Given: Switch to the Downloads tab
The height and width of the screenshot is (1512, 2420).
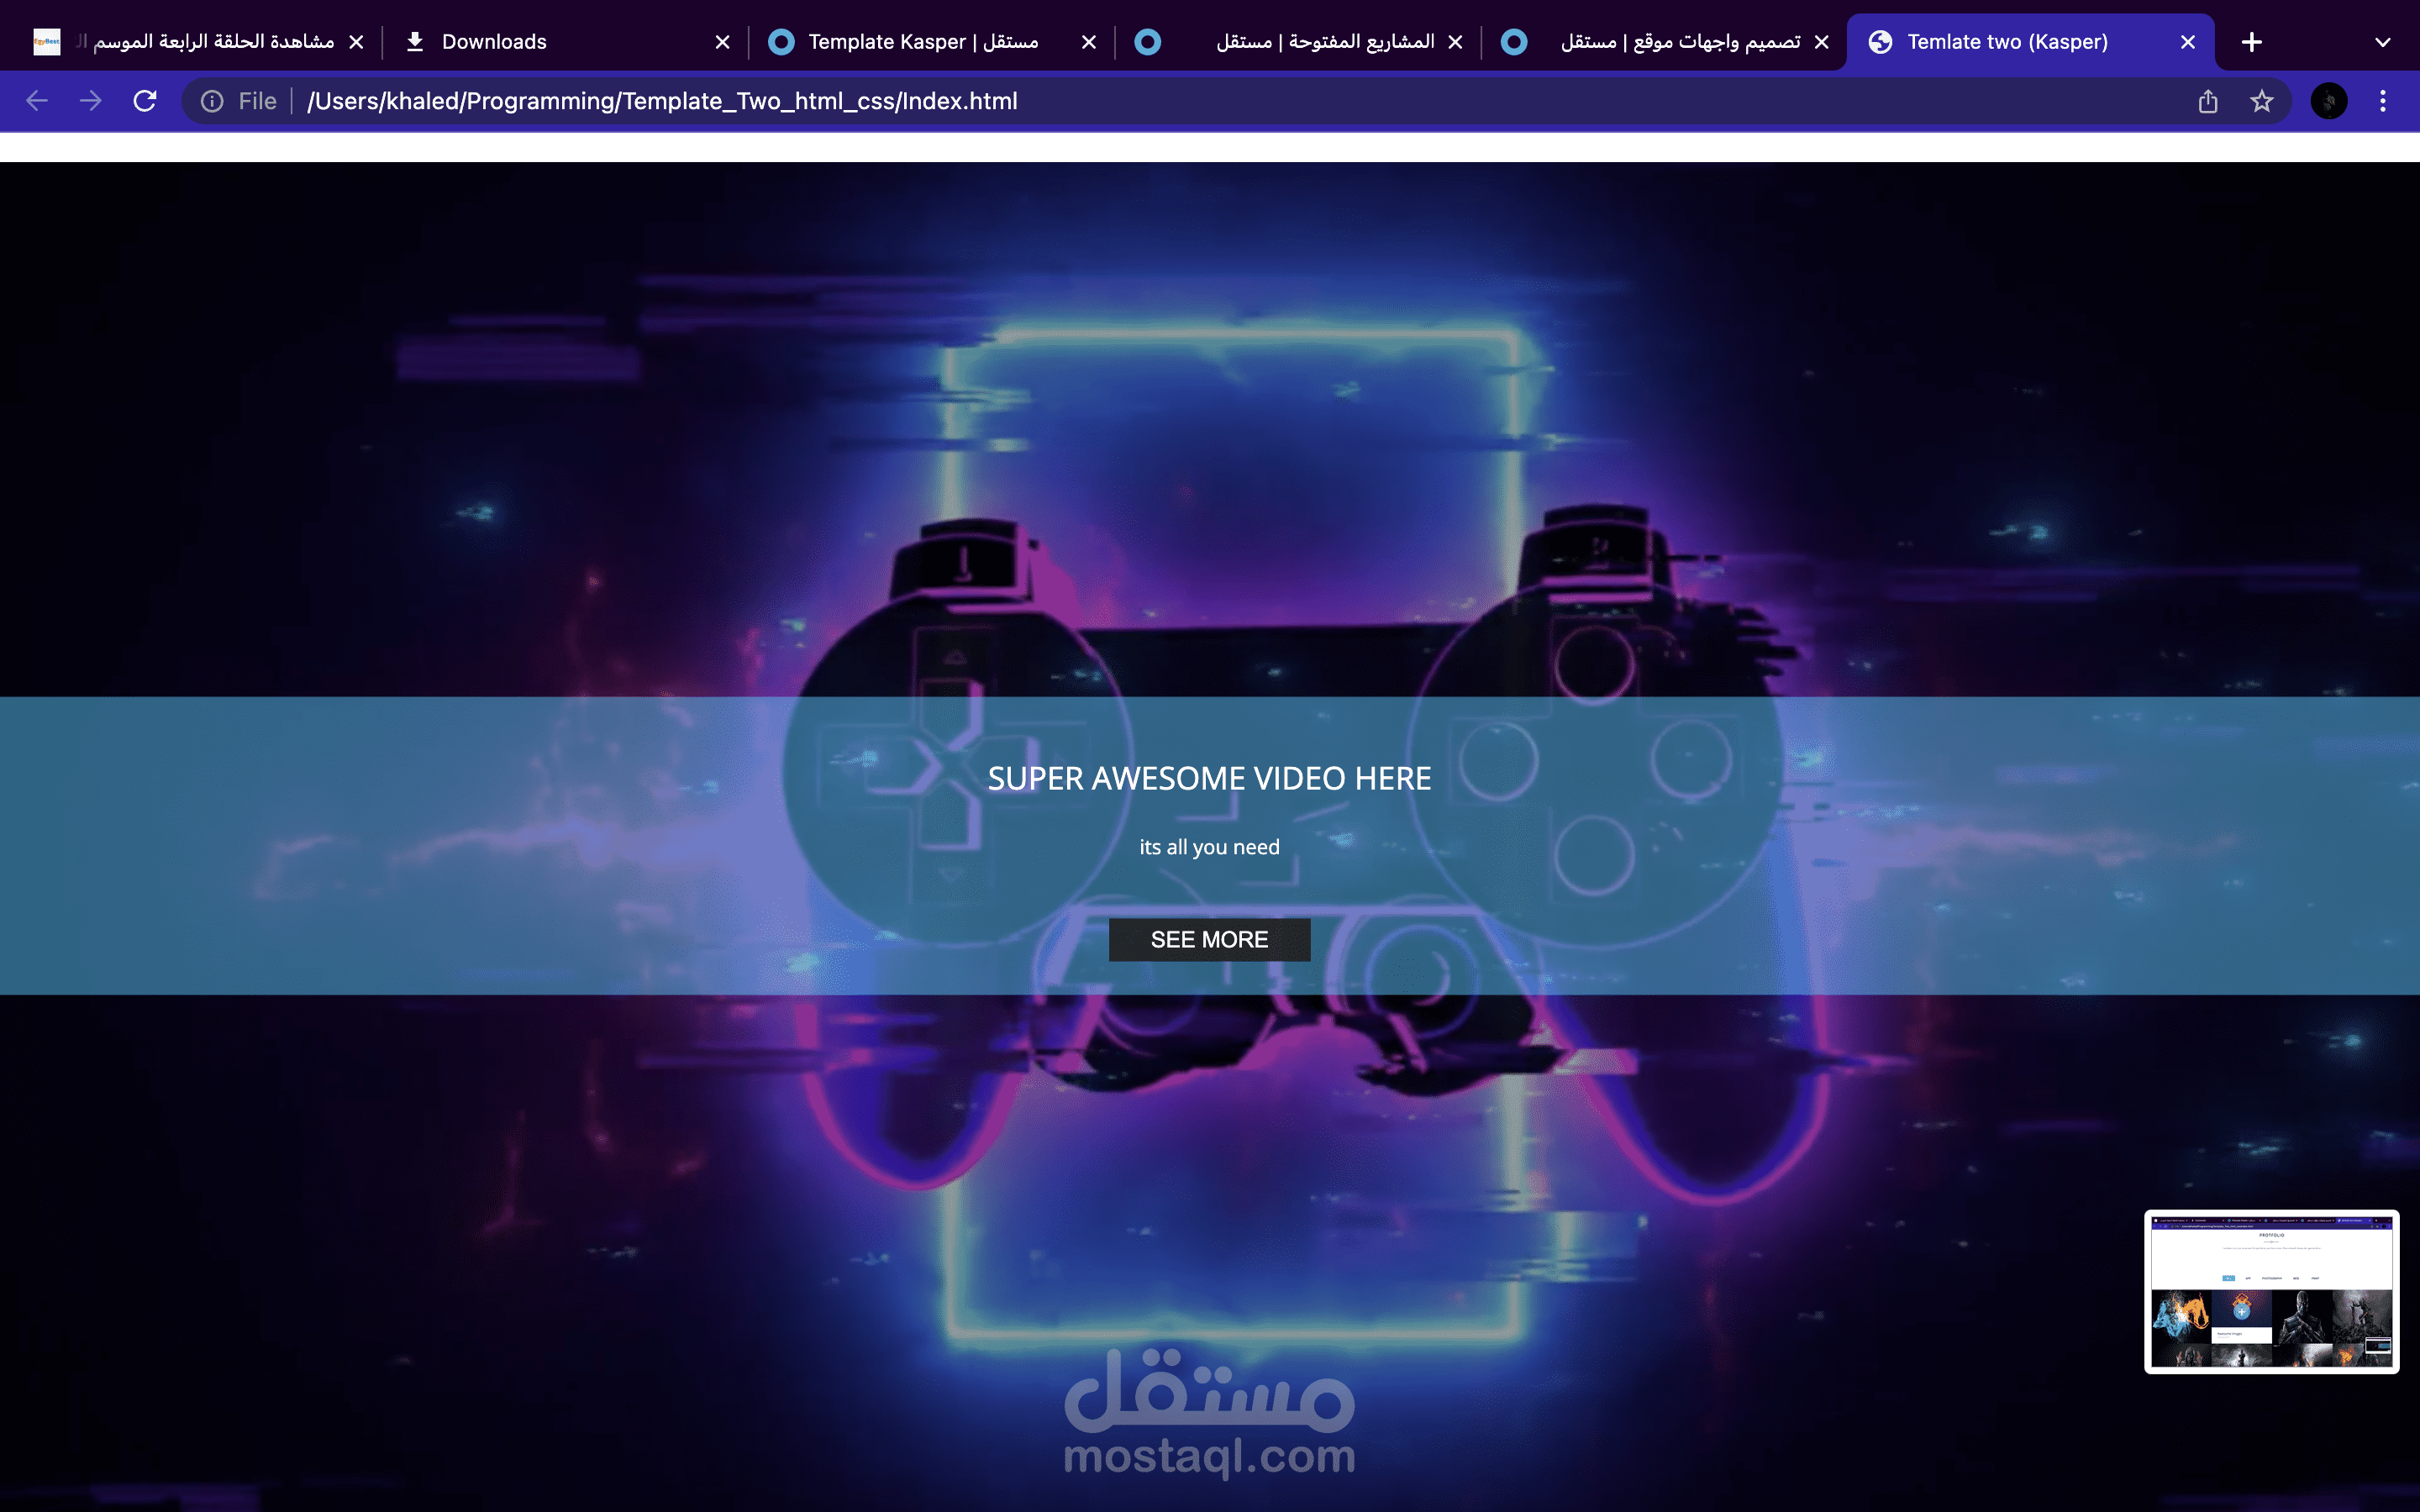Looking at the screenshot, I should [494, 42].
